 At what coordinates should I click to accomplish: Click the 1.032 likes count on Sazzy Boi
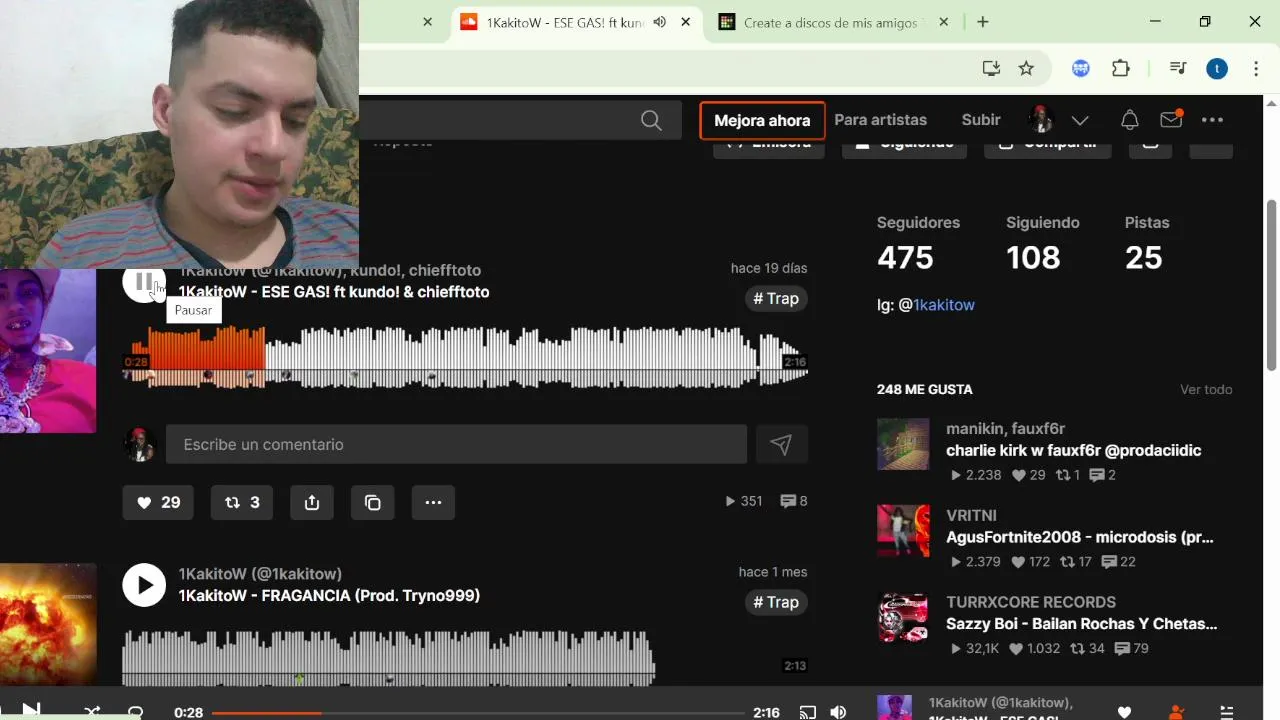1035,649
